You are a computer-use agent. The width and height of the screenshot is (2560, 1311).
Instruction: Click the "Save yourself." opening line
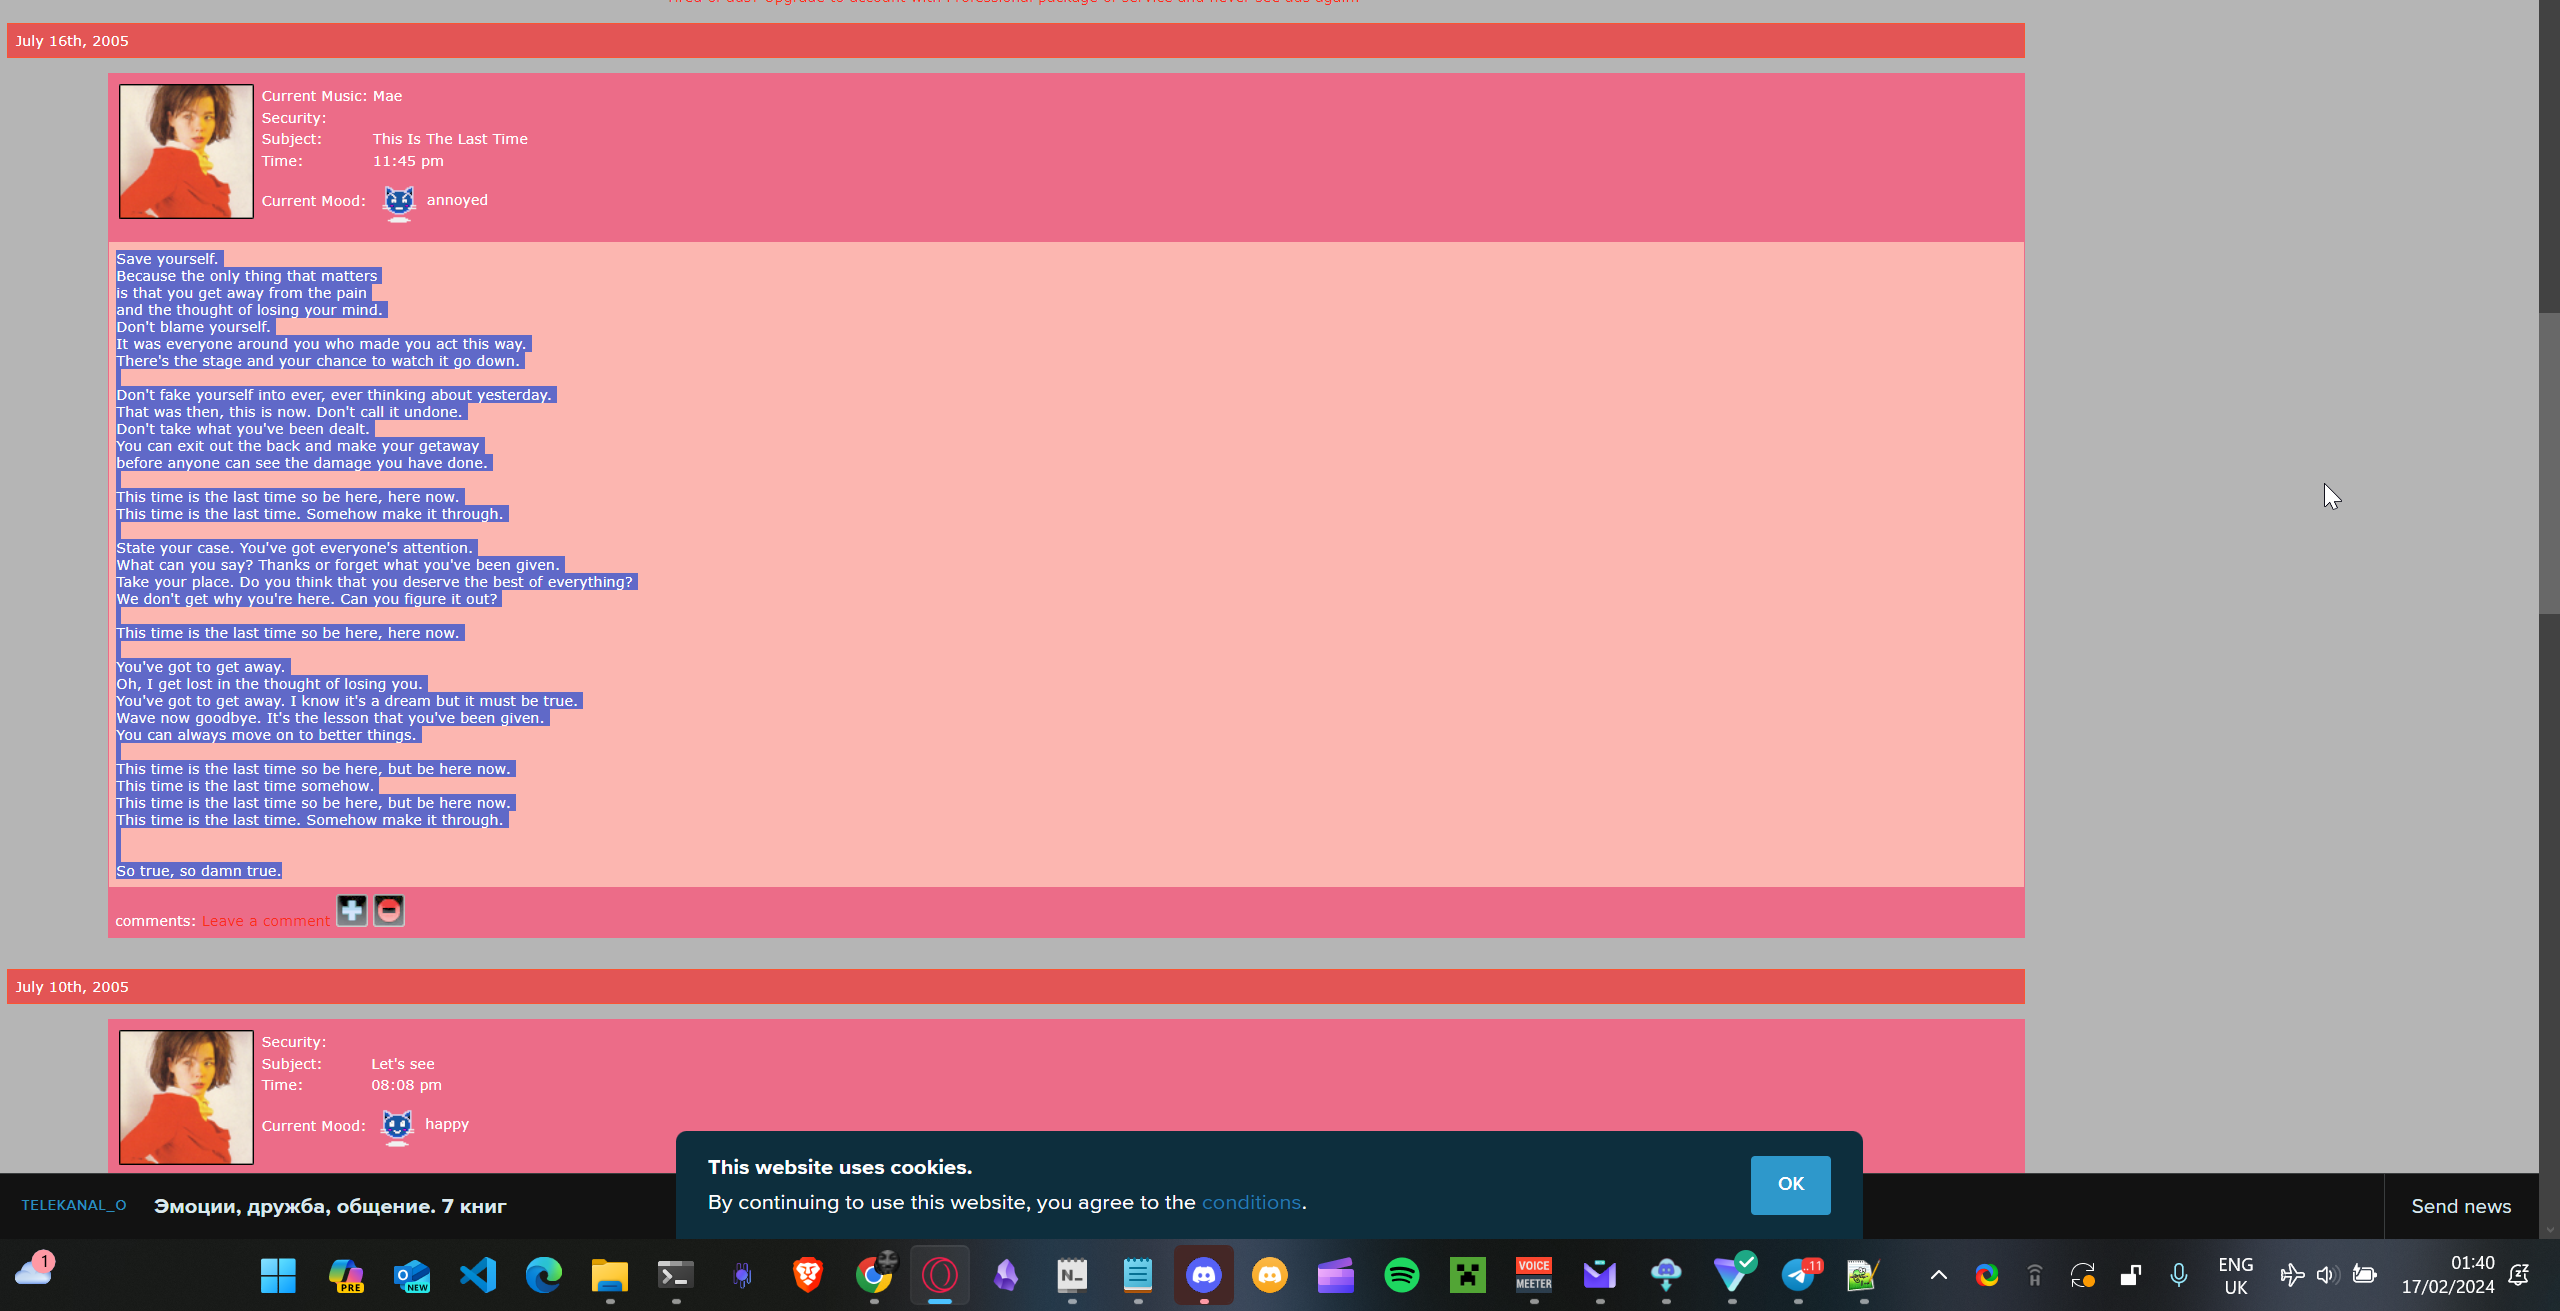(167, 259)
